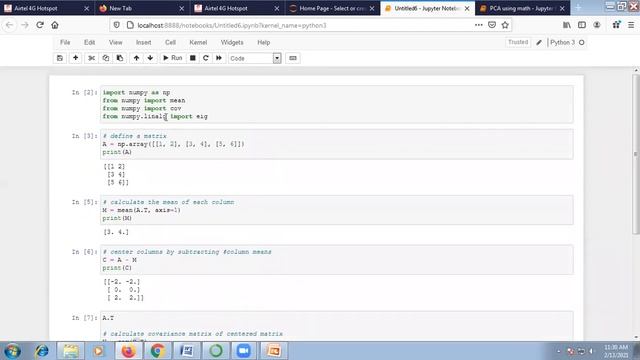
Task: Restart the kernel and rerun the notebook
Action: pos(219,58)
